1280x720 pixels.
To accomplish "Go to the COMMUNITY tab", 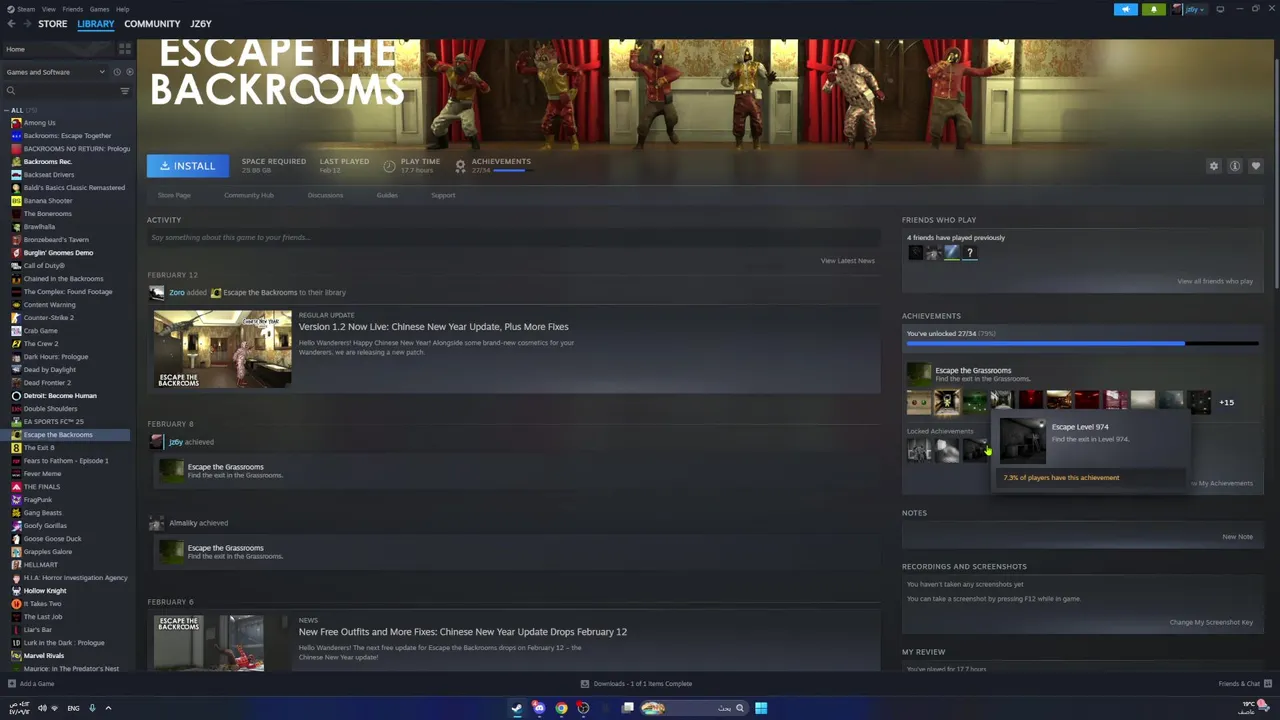I will (152, 23).
